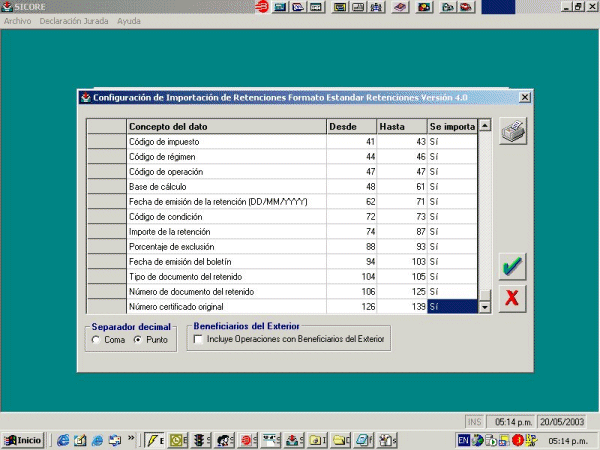The height and width of the screenshot is (450, 600).
Task: Open the Declaración Jurada menu
Action: 75,21
